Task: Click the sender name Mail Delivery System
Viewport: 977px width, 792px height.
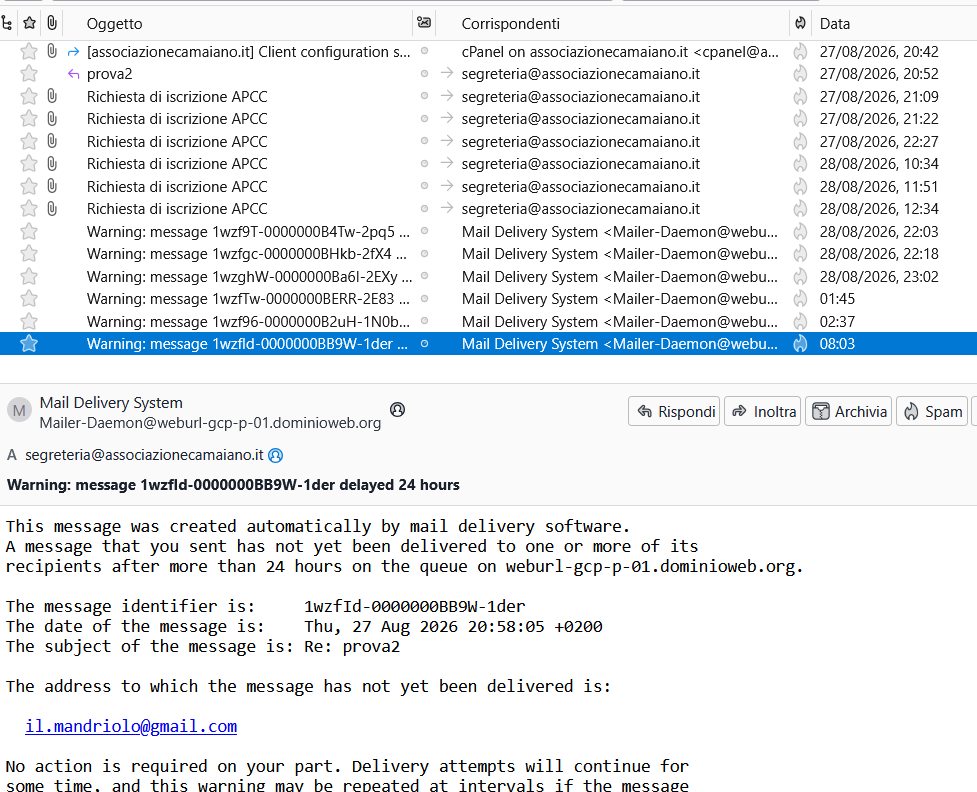Action: pos(111,403)
